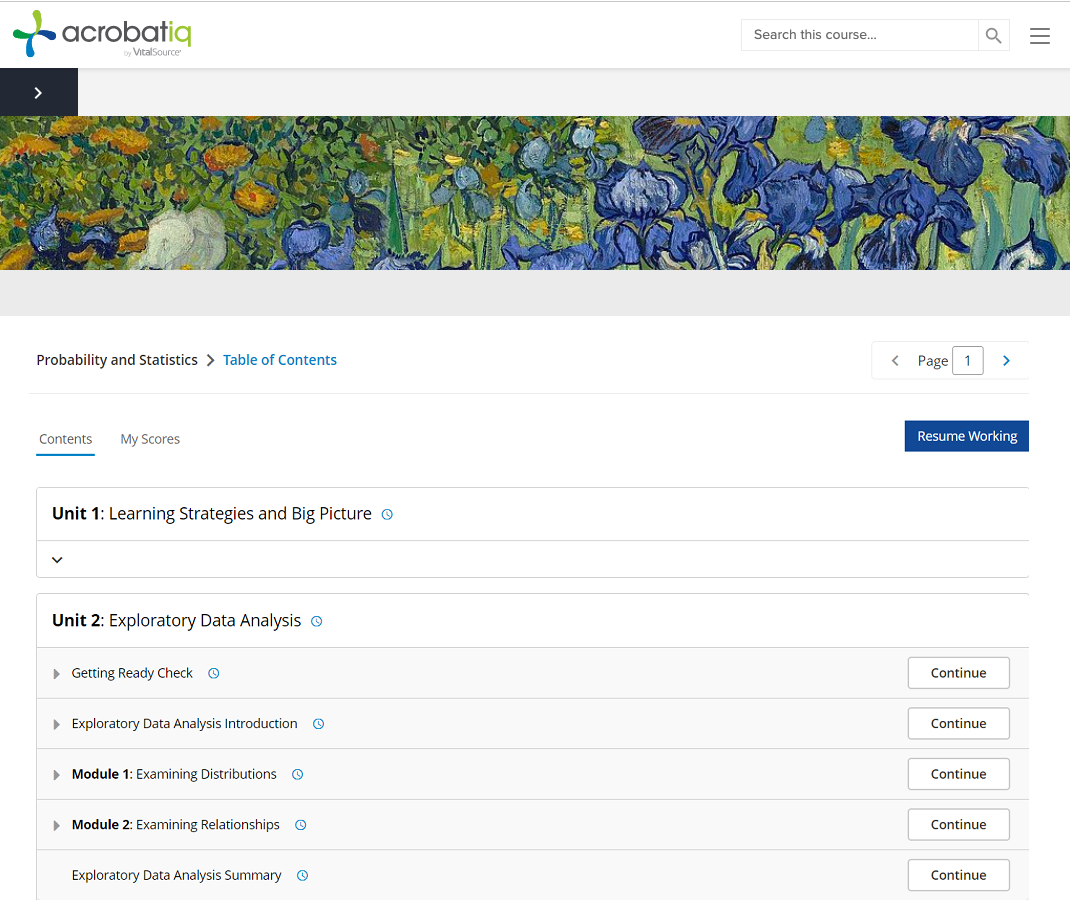This screenshot has width=1070, height=900.
Task: Click Getting Ready Check text
Action: point(132,673)
